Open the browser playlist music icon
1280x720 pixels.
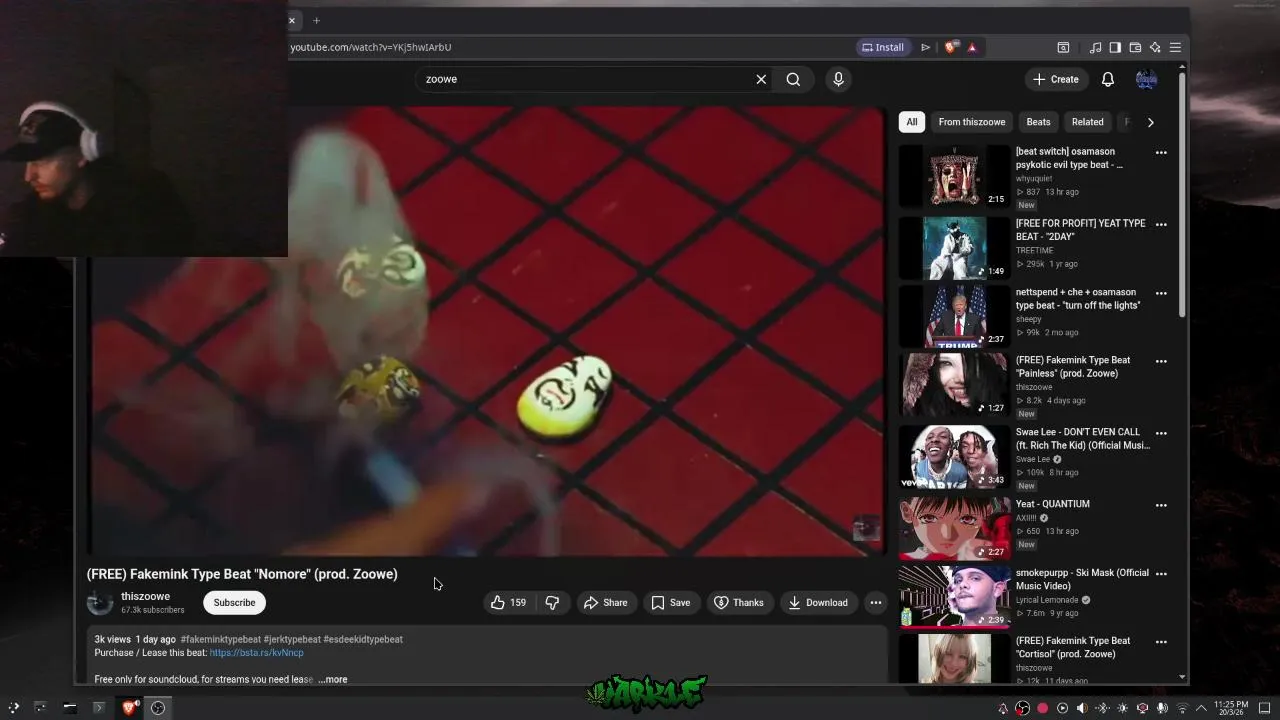1095,47
